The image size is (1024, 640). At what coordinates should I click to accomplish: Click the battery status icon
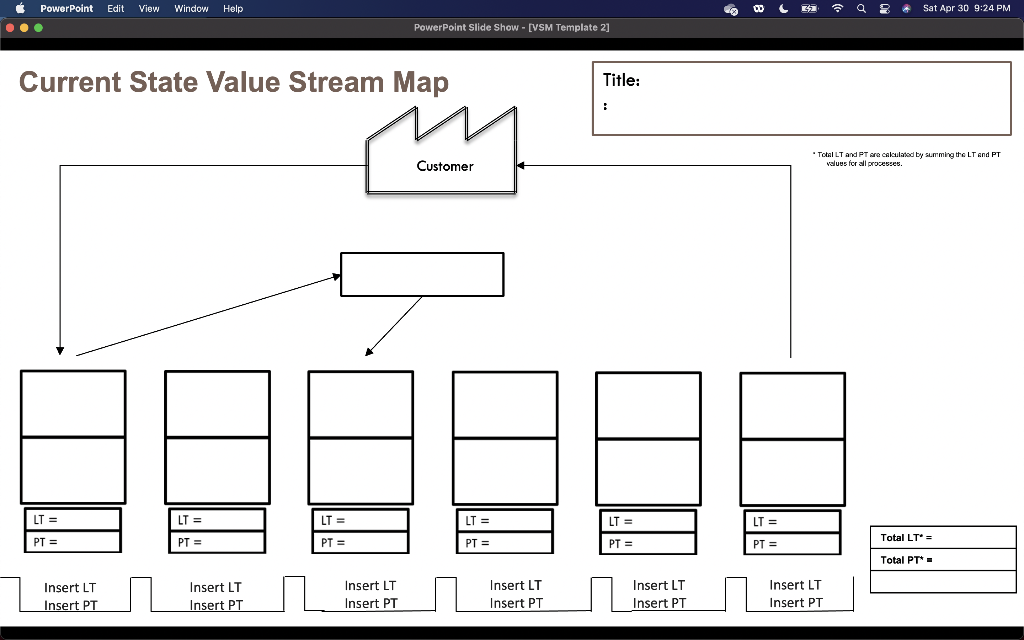coord(808,9)
